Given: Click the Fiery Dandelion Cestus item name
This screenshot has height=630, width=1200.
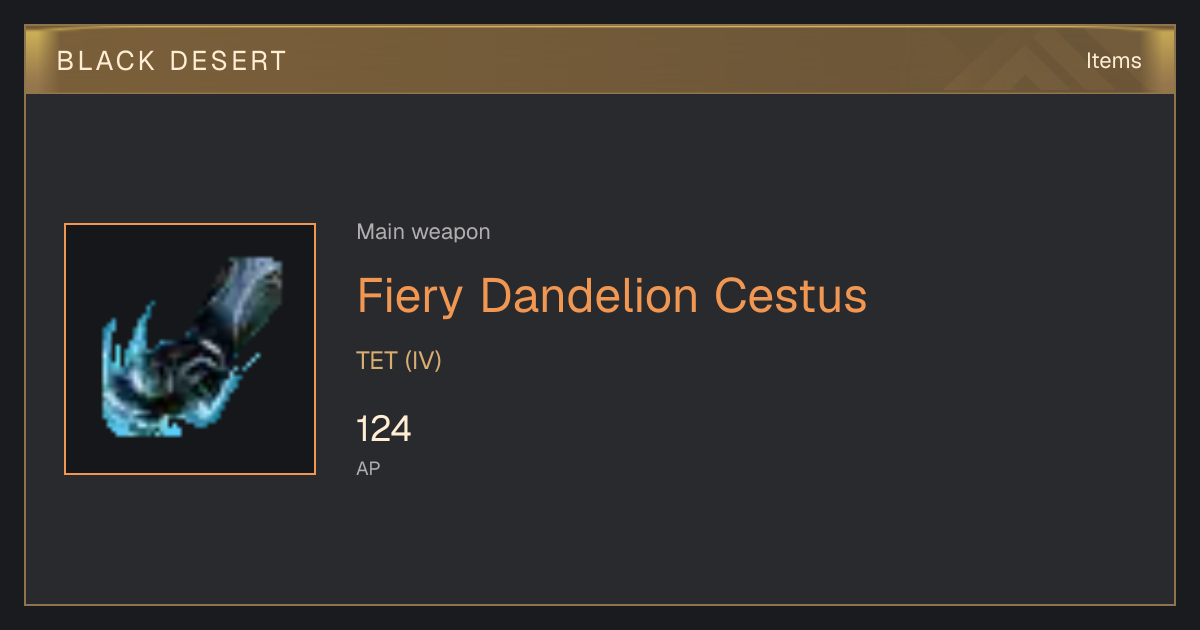Looking at the screenshot, I should (612, 296).
